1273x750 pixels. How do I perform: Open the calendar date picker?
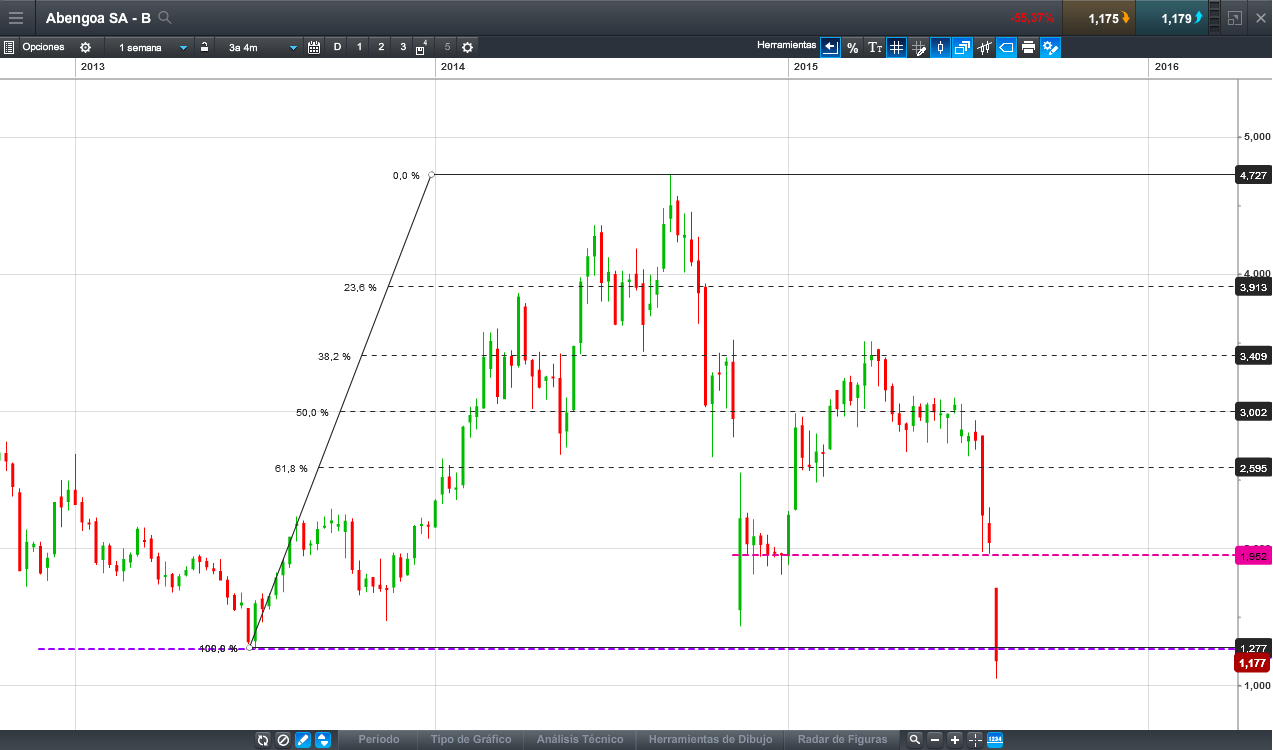tap(314, 47)
